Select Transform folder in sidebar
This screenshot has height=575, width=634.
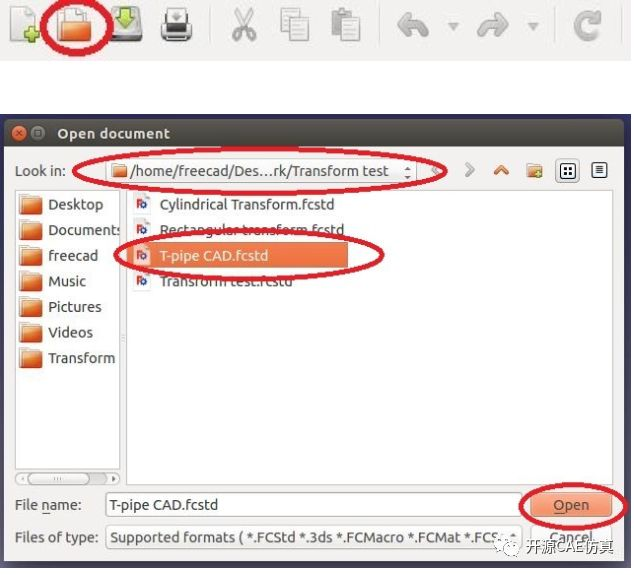pos(67,358)
